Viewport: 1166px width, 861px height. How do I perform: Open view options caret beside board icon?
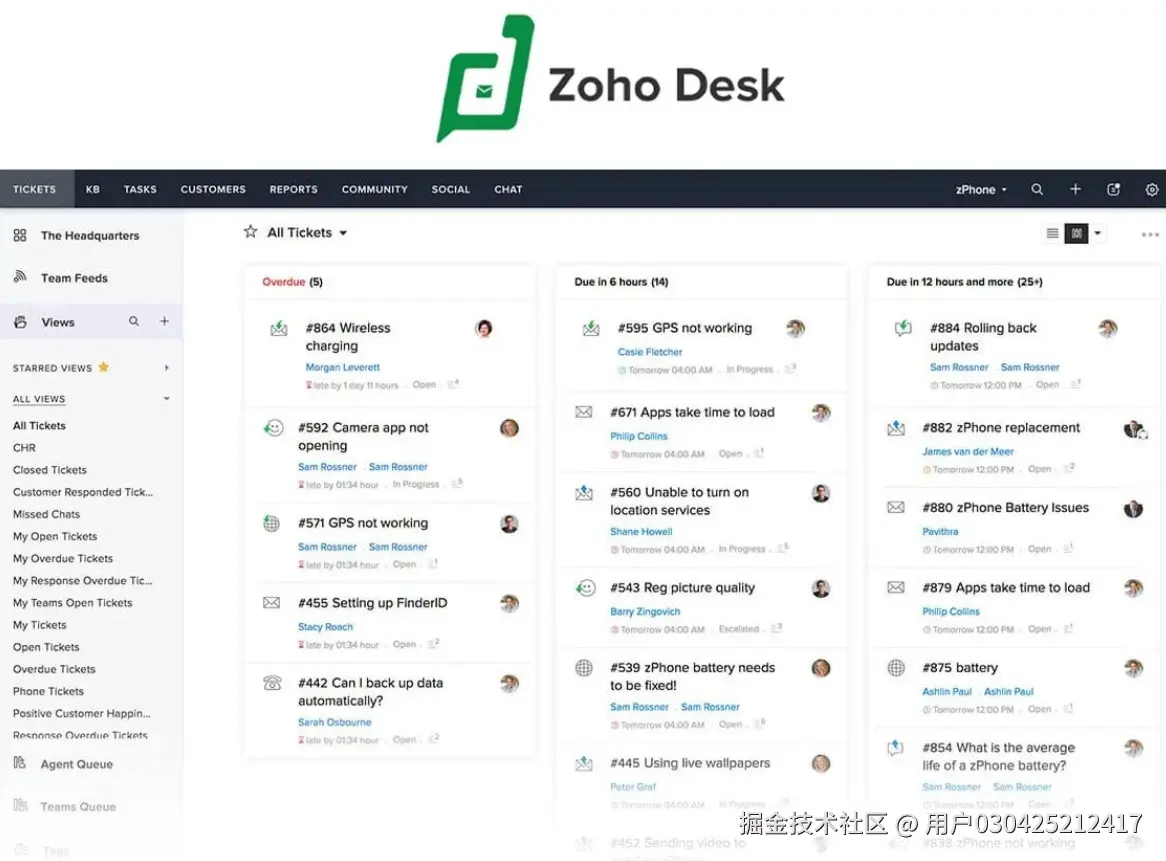coord(1098,233)
